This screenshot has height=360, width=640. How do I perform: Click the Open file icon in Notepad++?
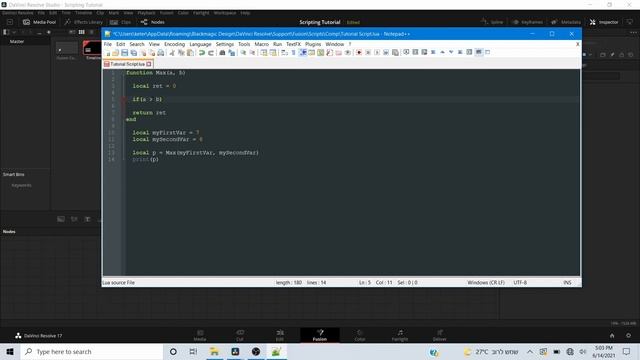[x=116, y=53]
